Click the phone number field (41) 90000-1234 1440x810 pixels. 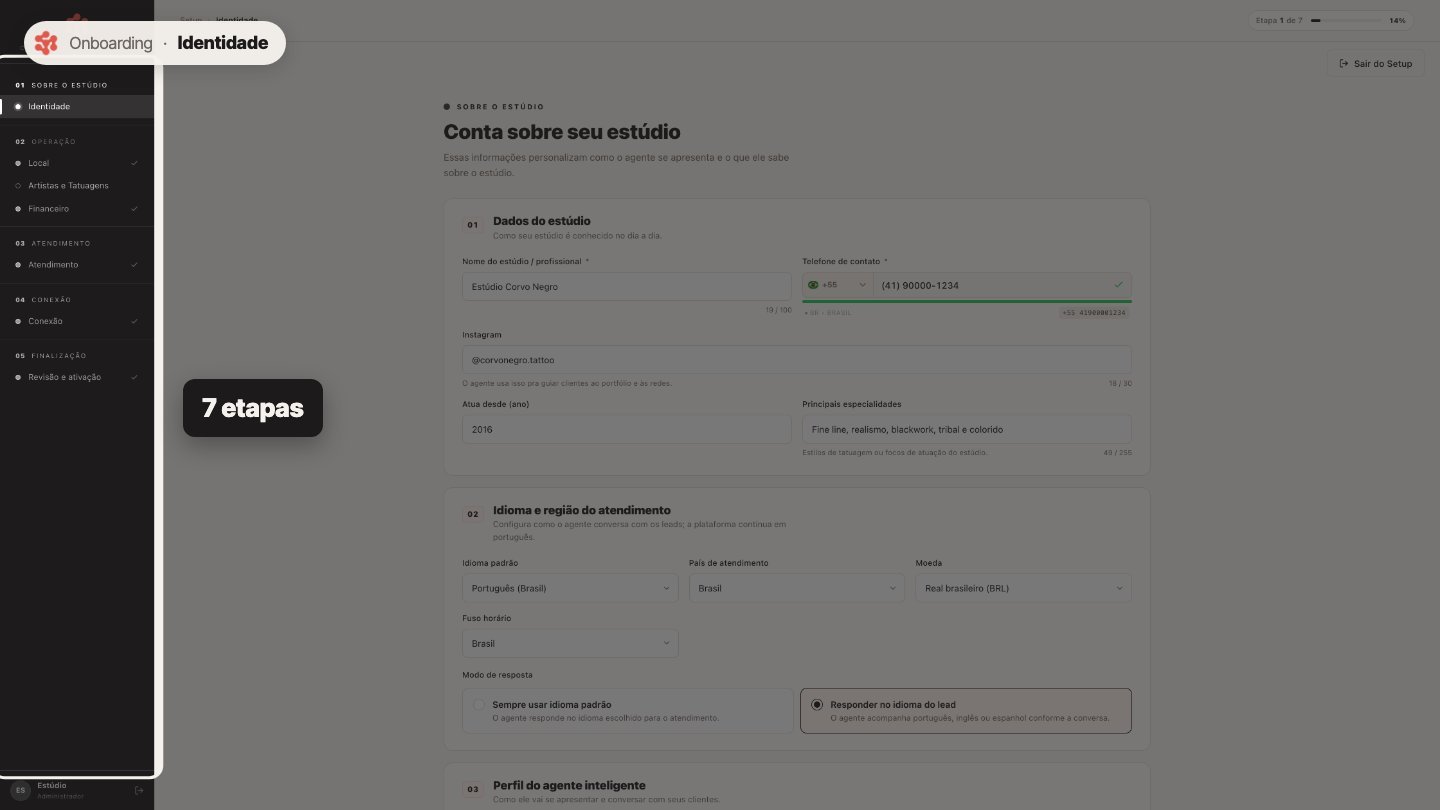tap(1002, 285)
